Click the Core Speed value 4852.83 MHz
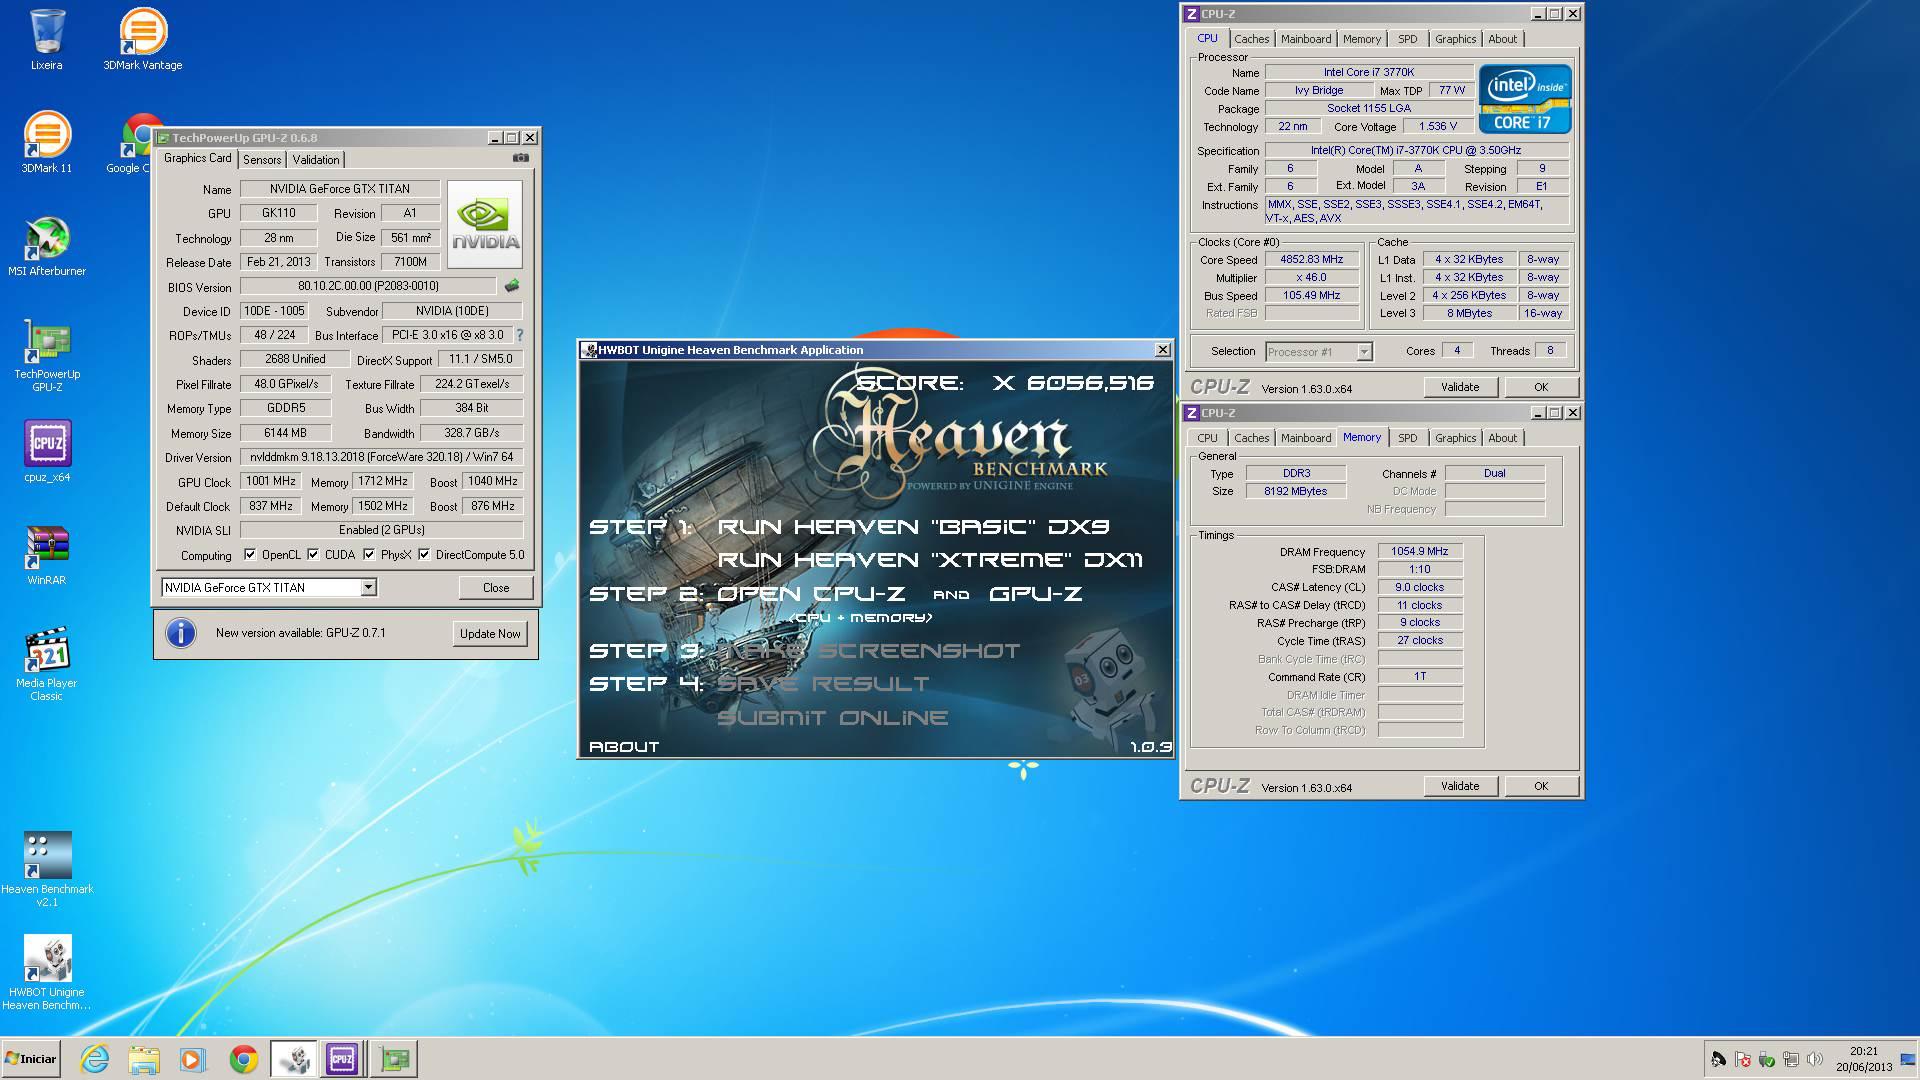 [1311, 259]
